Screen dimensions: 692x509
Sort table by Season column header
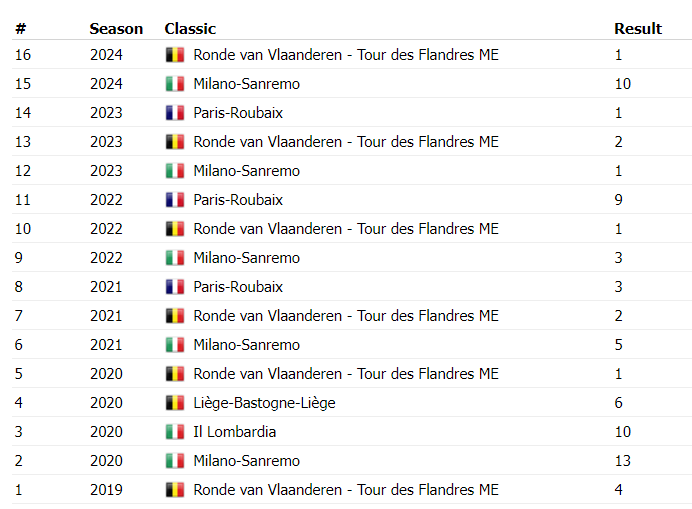(116, 28)
